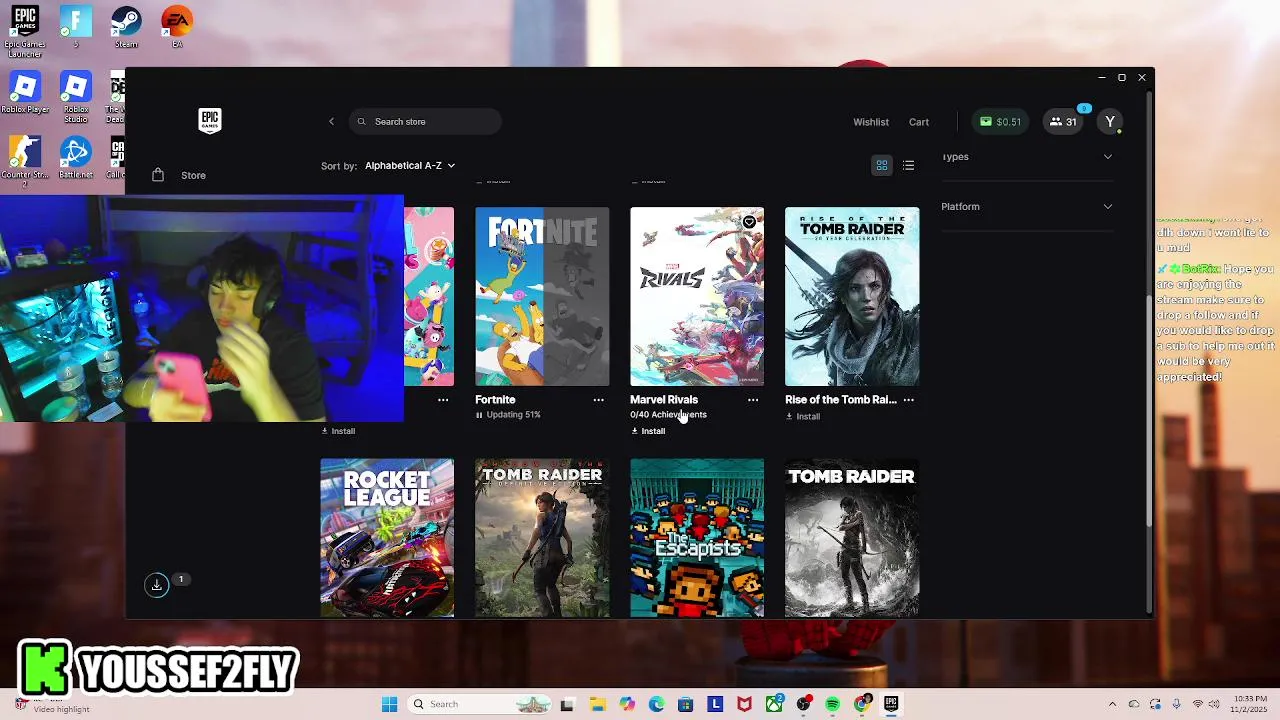The height and width of the screenshot is (720, 1280).
Task: Open Microsoft Edge from the taskbar
Action: (x=656, y=704)
